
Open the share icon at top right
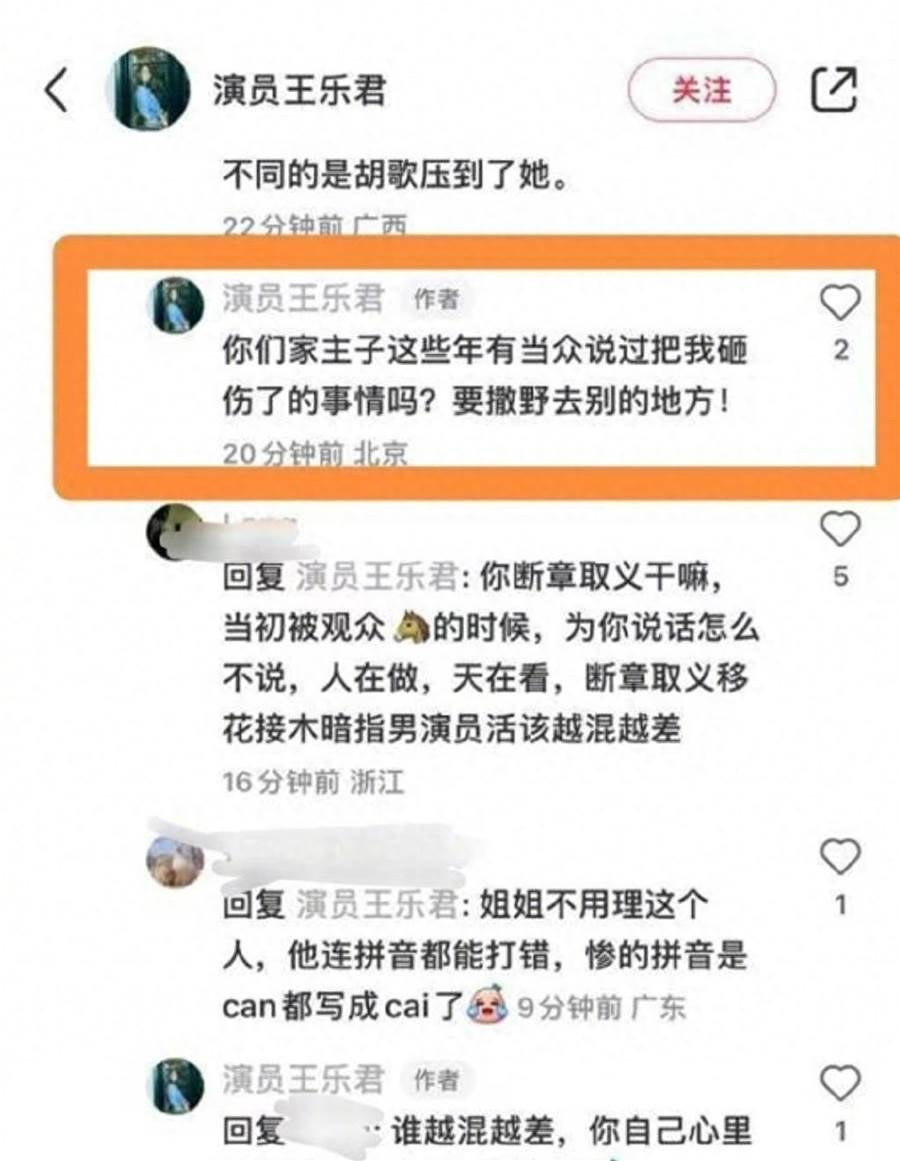834,89
